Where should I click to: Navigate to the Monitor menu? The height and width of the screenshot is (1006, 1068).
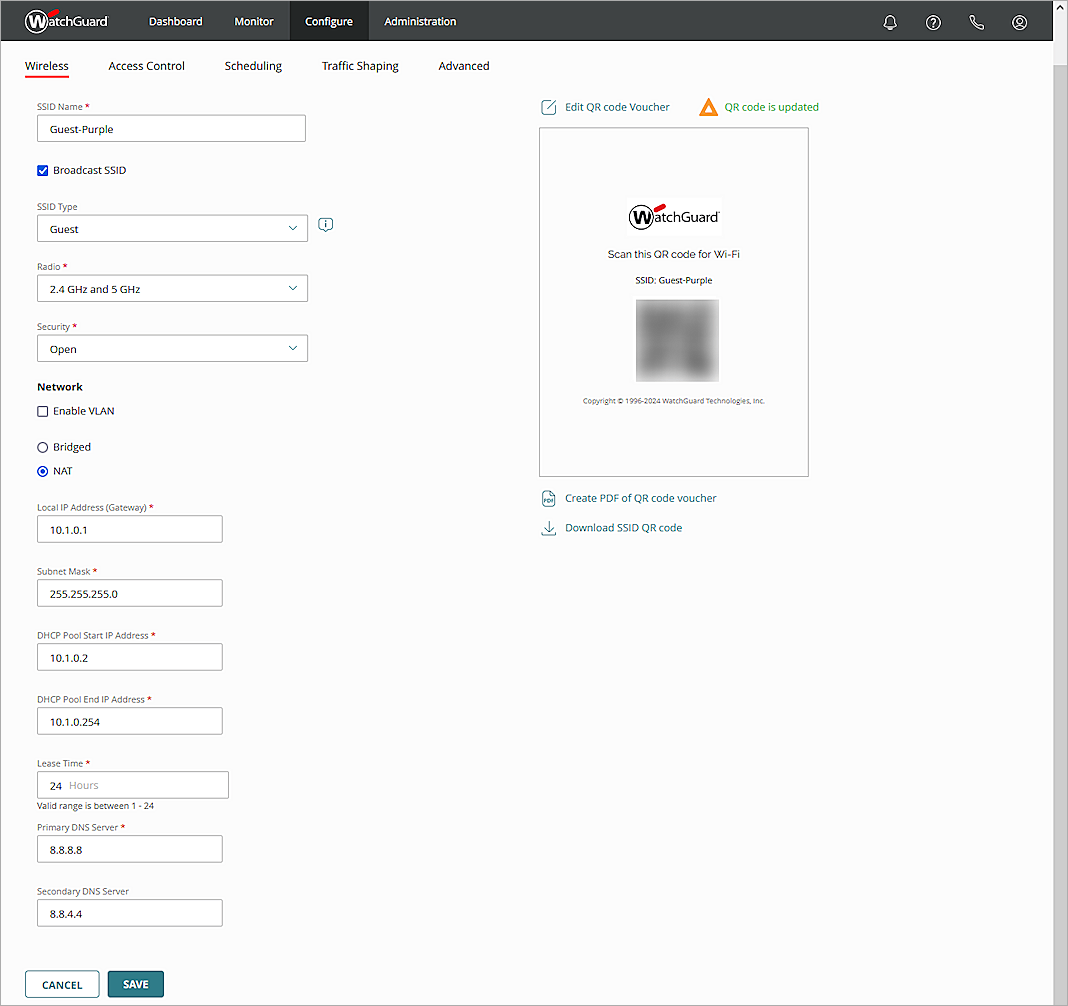tap(253, 20)
